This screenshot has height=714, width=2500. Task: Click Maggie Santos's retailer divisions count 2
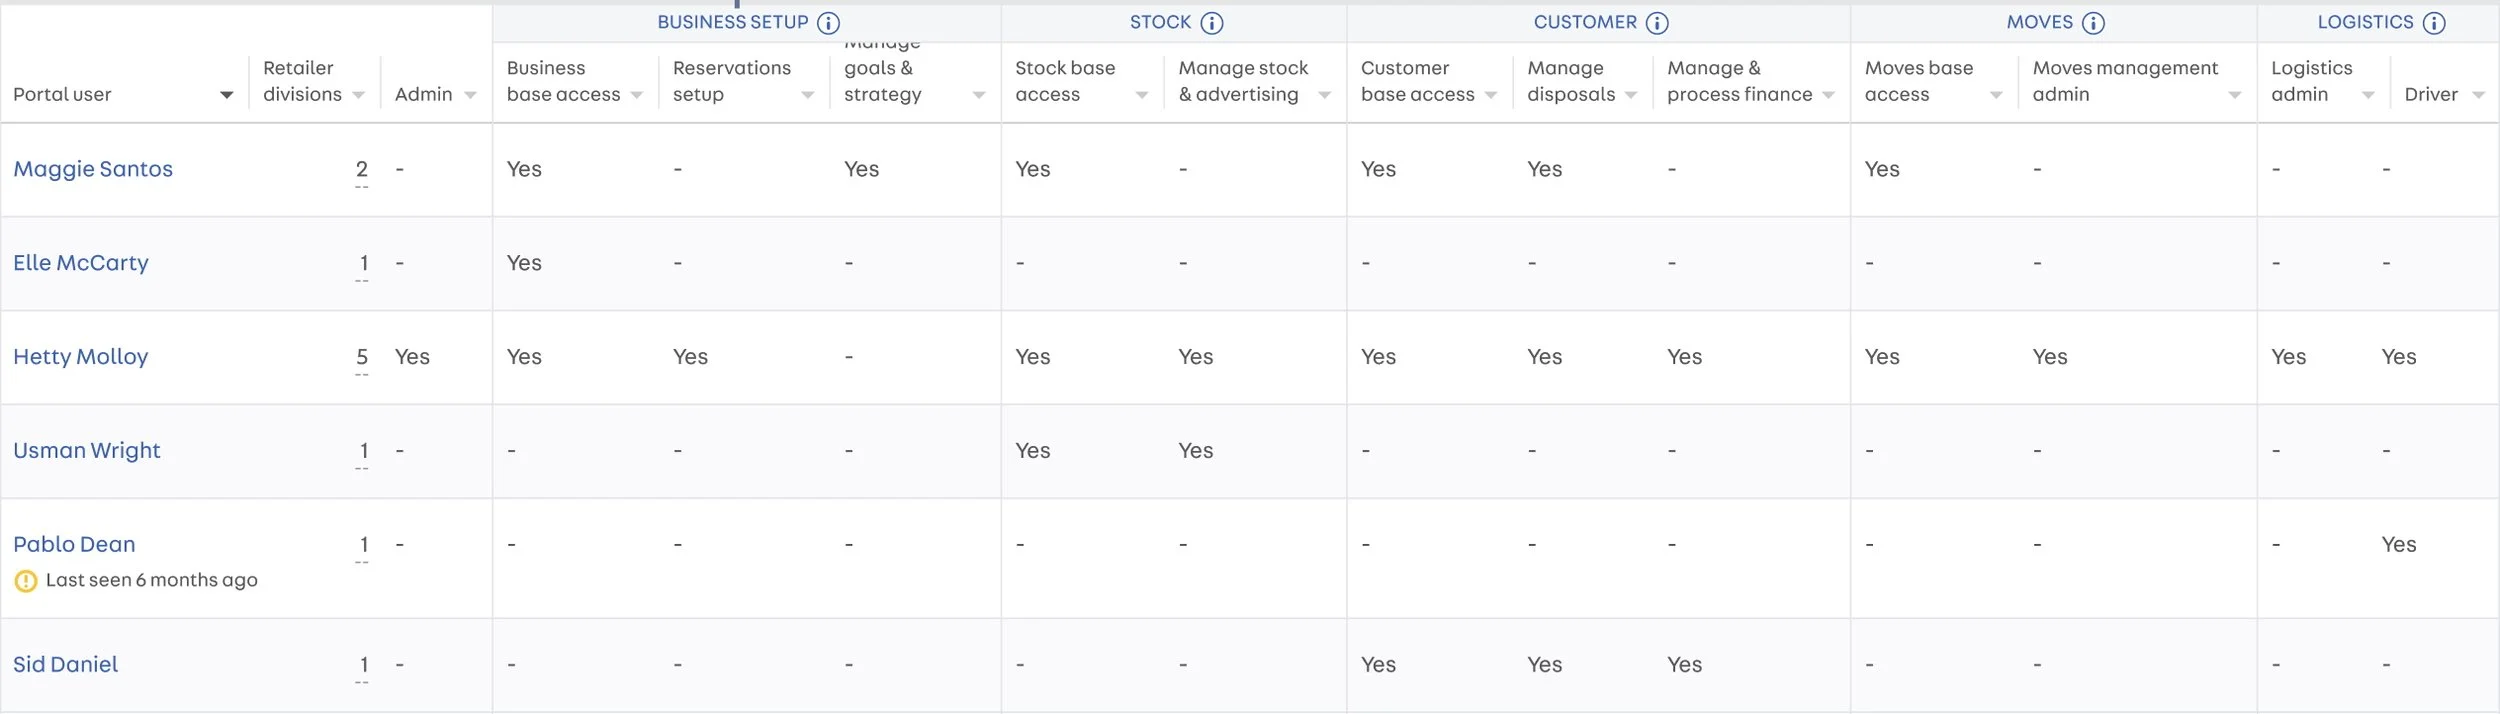(362, 169)
